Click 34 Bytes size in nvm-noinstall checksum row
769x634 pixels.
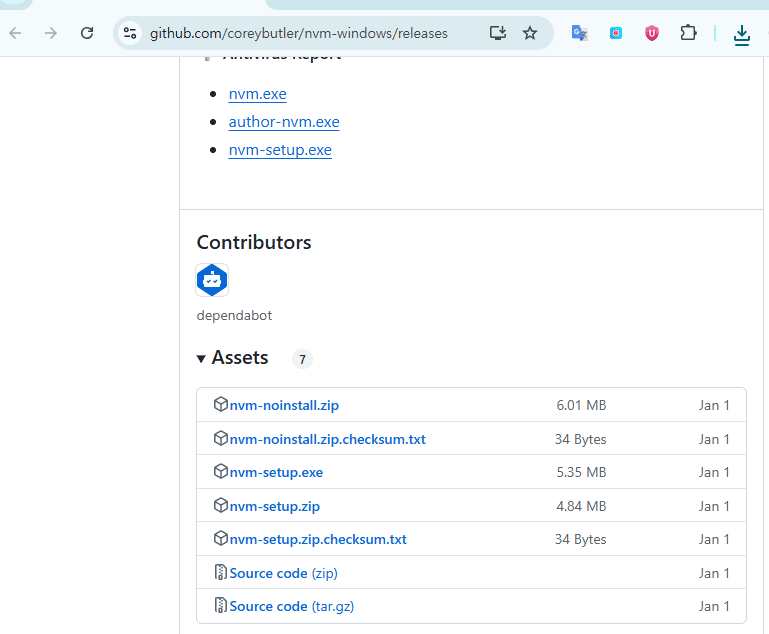(x=581, y=439)
